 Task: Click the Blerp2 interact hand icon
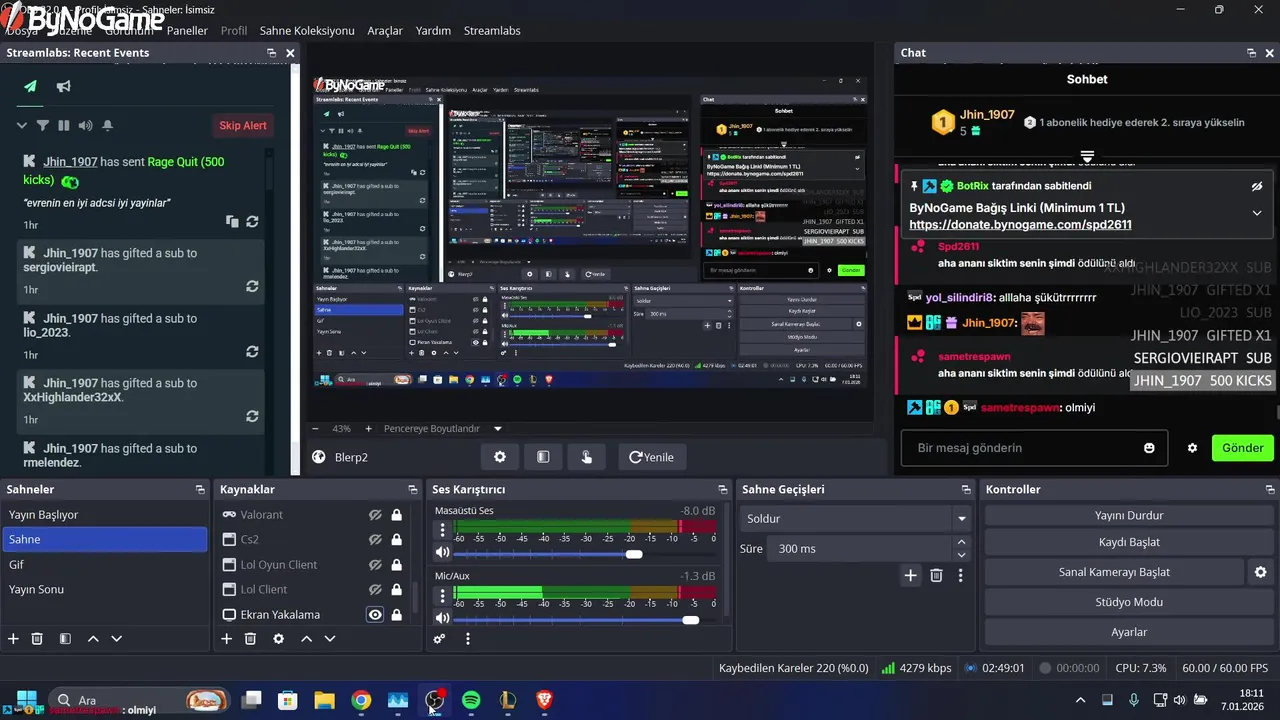pos(587,457)
